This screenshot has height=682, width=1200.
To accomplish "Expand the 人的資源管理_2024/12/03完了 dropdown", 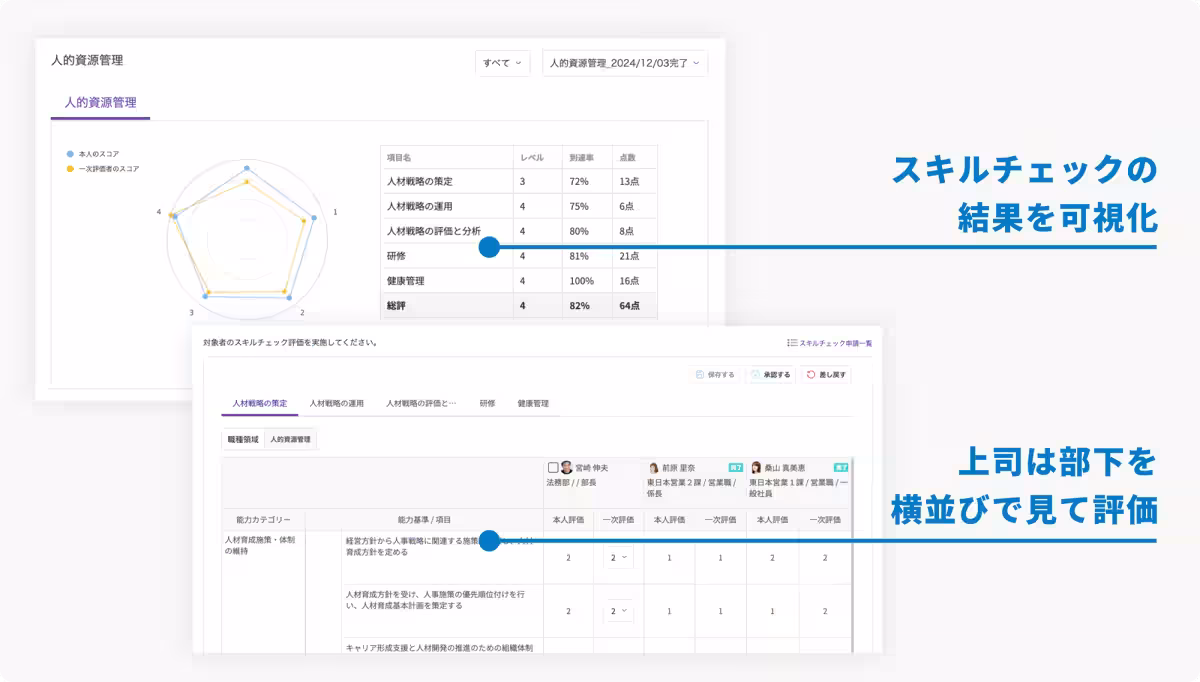I will pyautogui.click(x=624, y=63).
